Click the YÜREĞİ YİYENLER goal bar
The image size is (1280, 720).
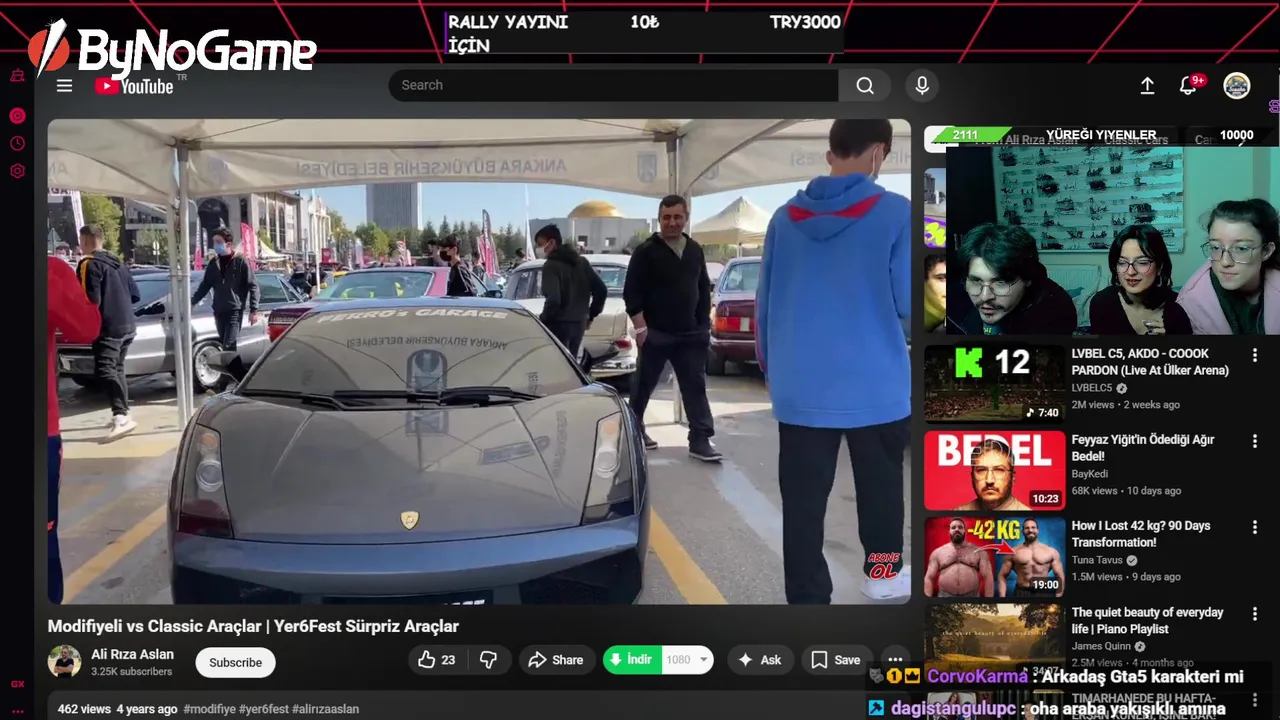click(1101, 135)
